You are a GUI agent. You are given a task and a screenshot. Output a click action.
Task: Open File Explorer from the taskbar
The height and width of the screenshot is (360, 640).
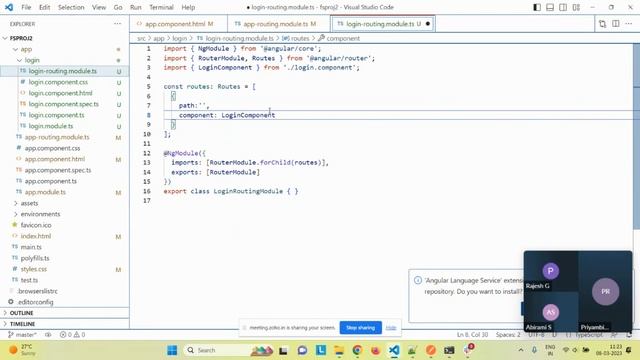[339, 350]
